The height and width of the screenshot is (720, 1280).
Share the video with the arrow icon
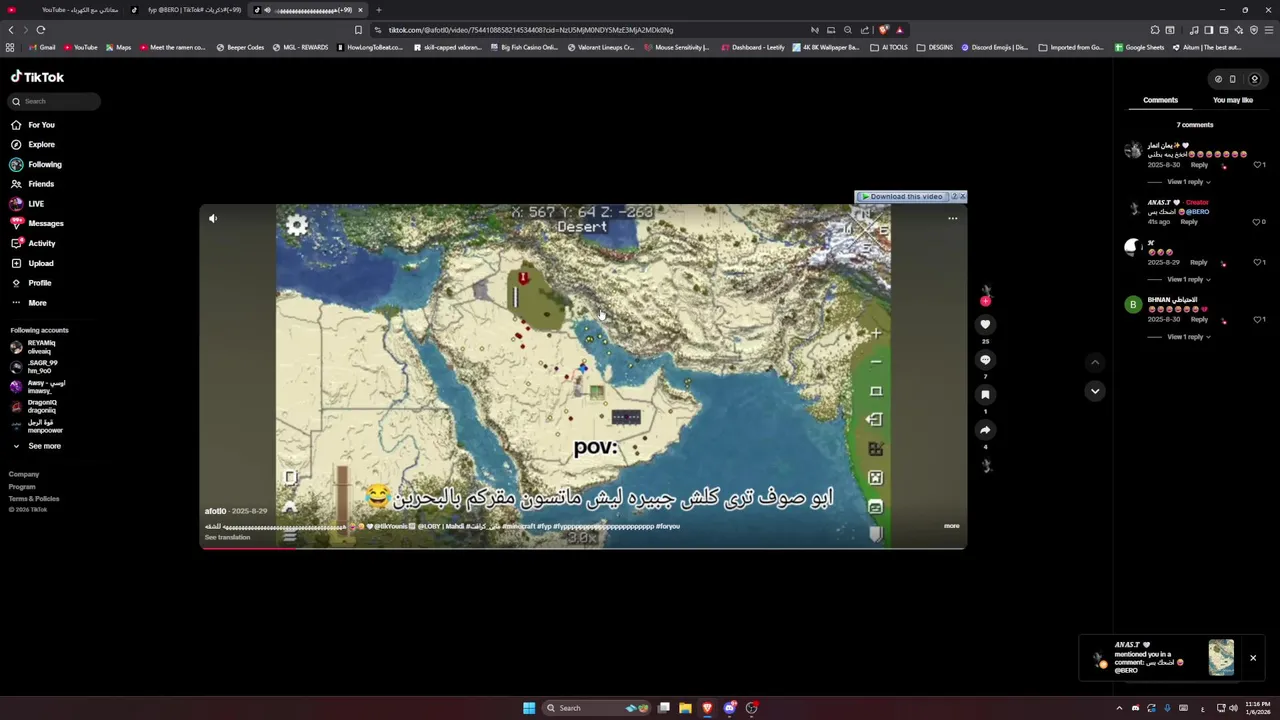pyautogui.click(x=985, y=430)
